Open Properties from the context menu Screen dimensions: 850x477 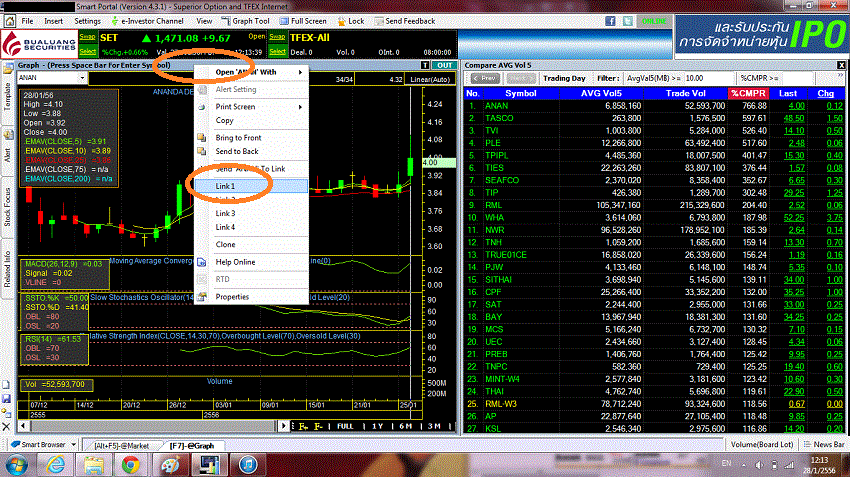(x=232, y=297)
